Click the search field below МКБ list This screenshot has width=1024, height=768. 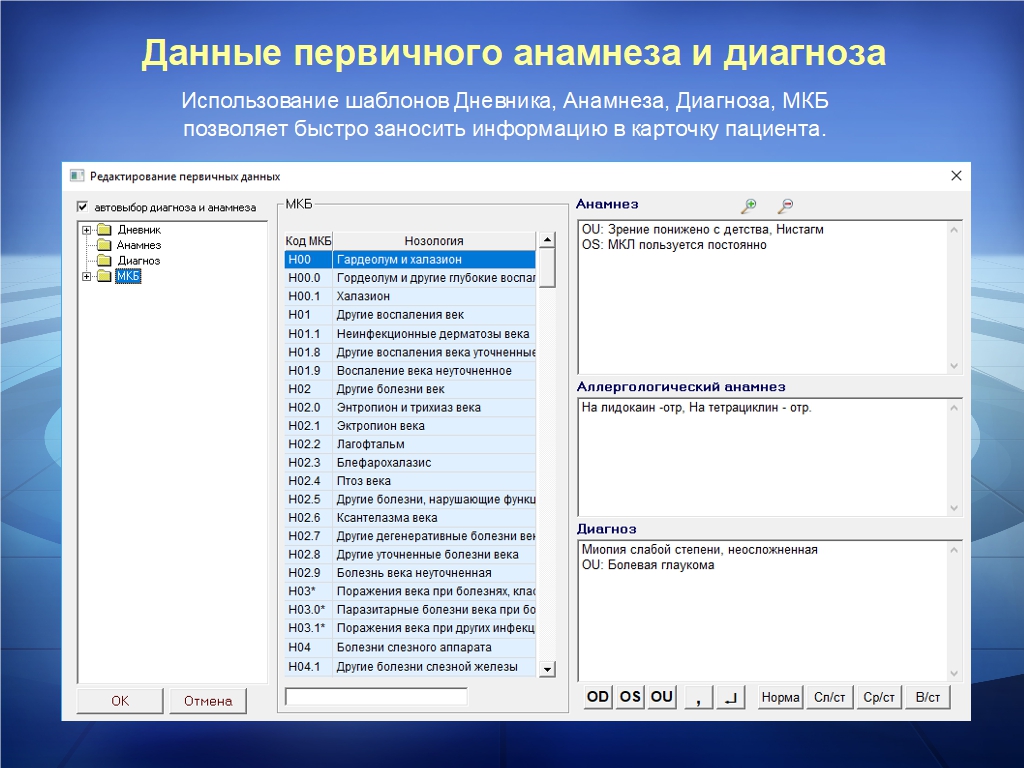(x=376, y=696)
